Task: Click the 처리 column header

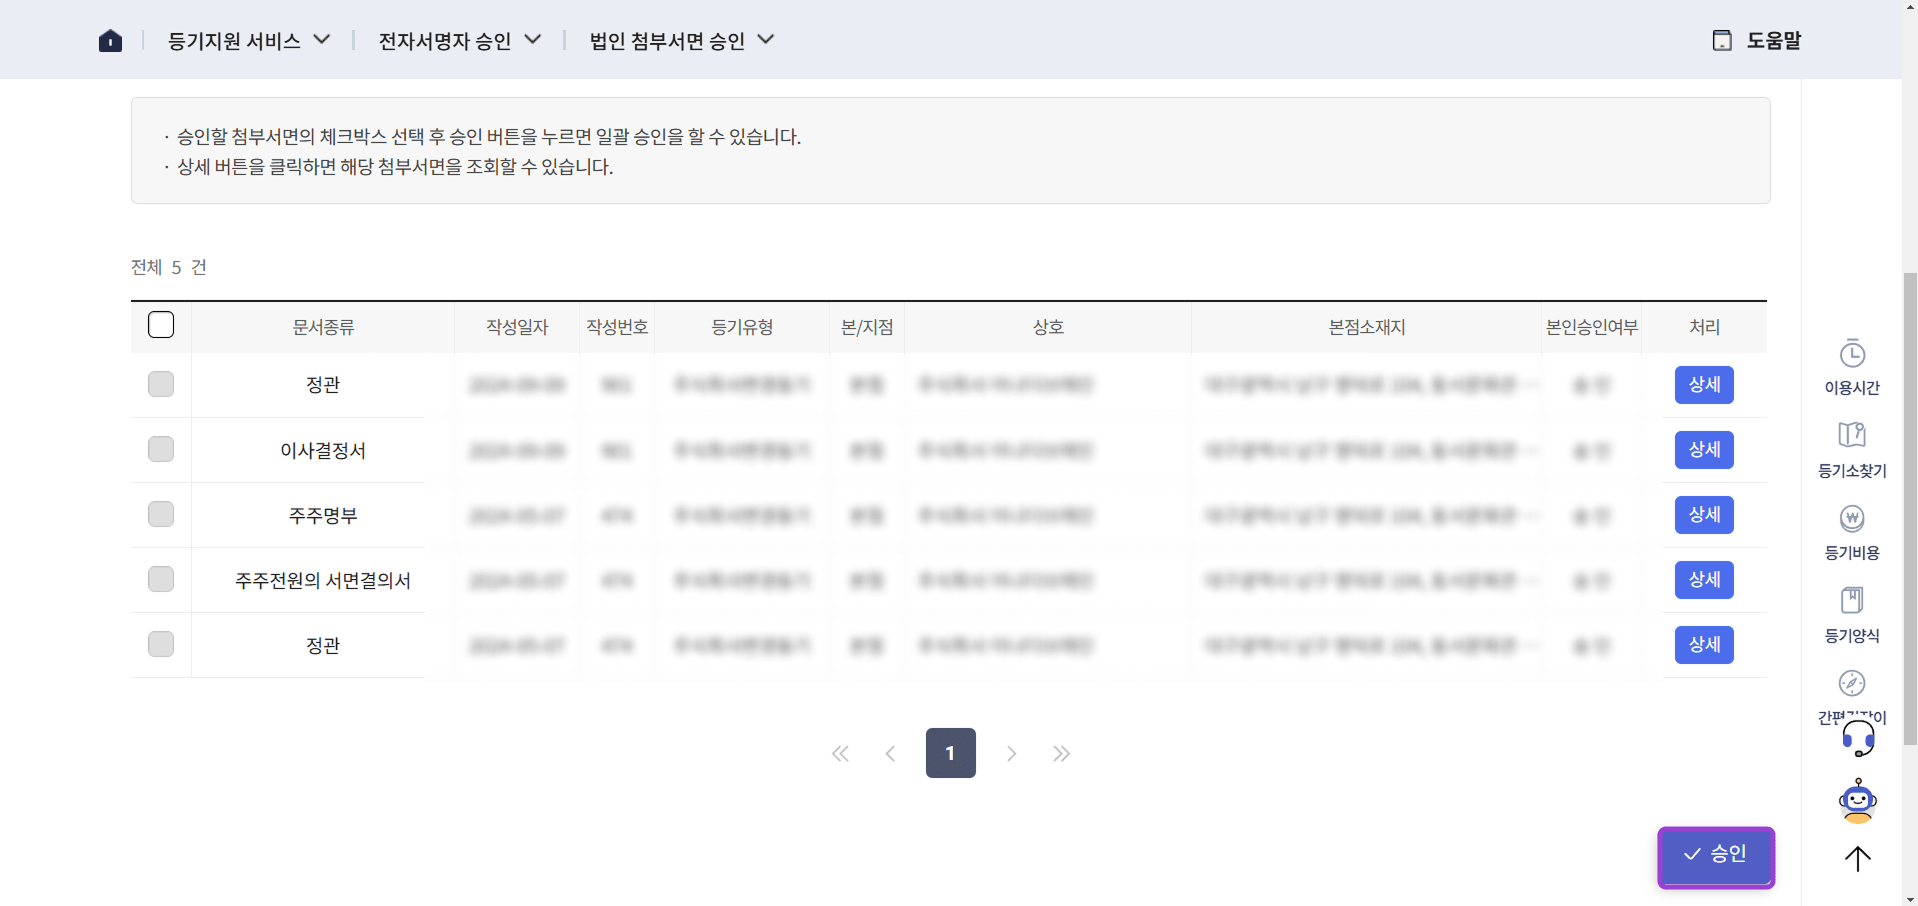Action: click(1704, 327)
